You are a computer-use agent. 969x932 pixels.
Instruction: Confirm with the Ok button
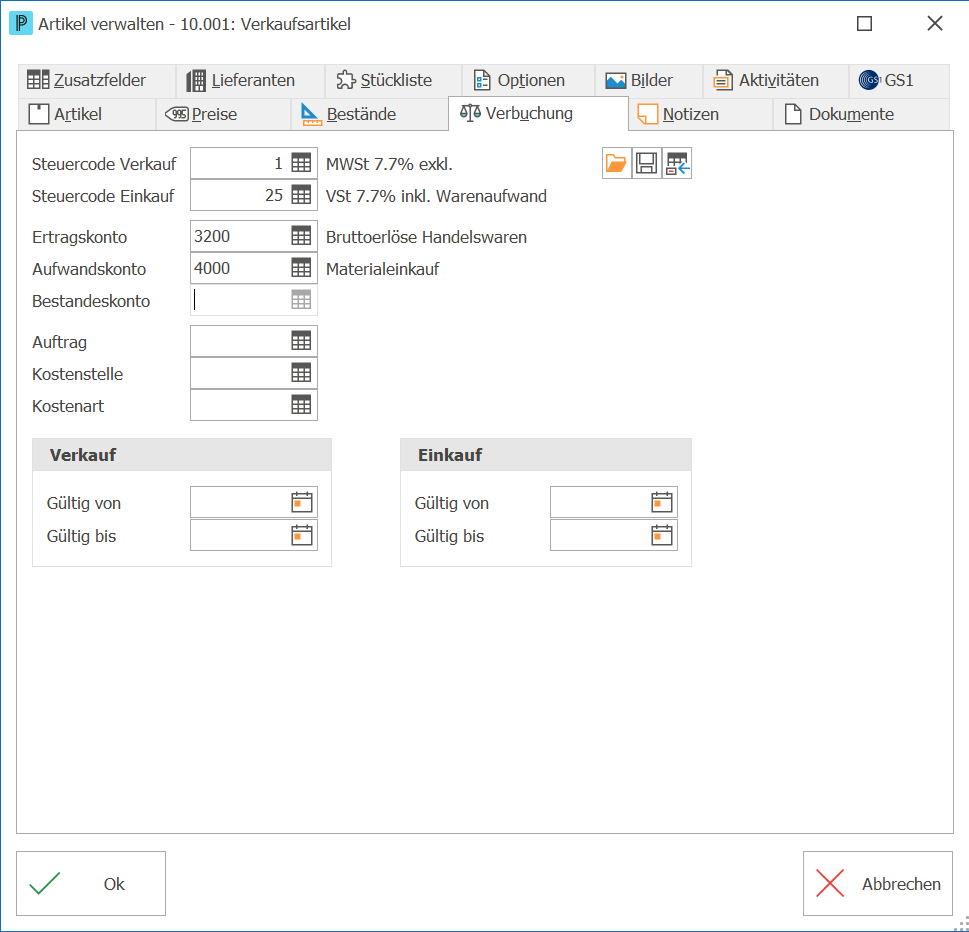pyautogui.click(x=91, y=883)
